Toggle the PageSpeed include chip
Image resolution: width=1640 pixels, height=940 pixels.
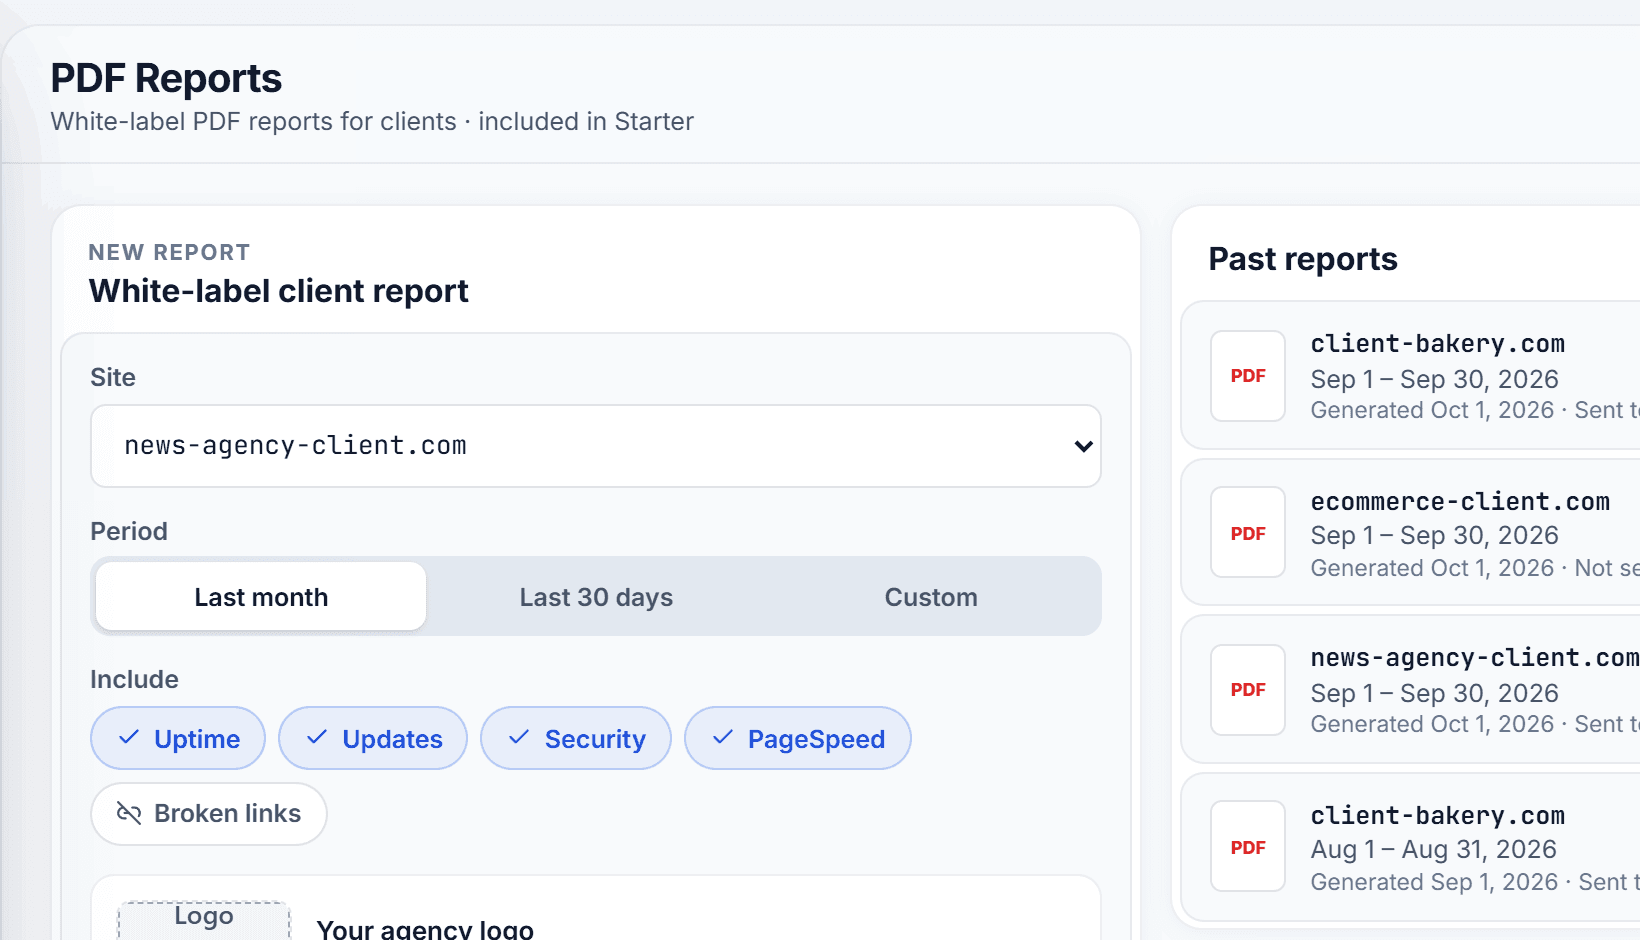coord(798,738)
